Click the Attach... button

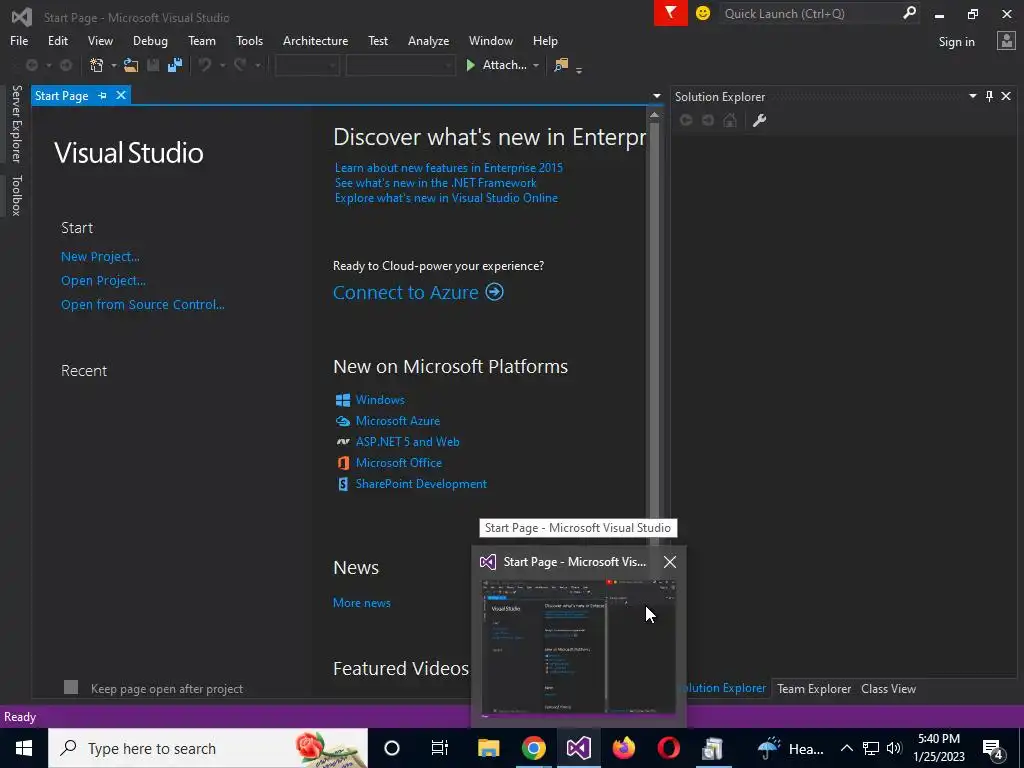504,65
